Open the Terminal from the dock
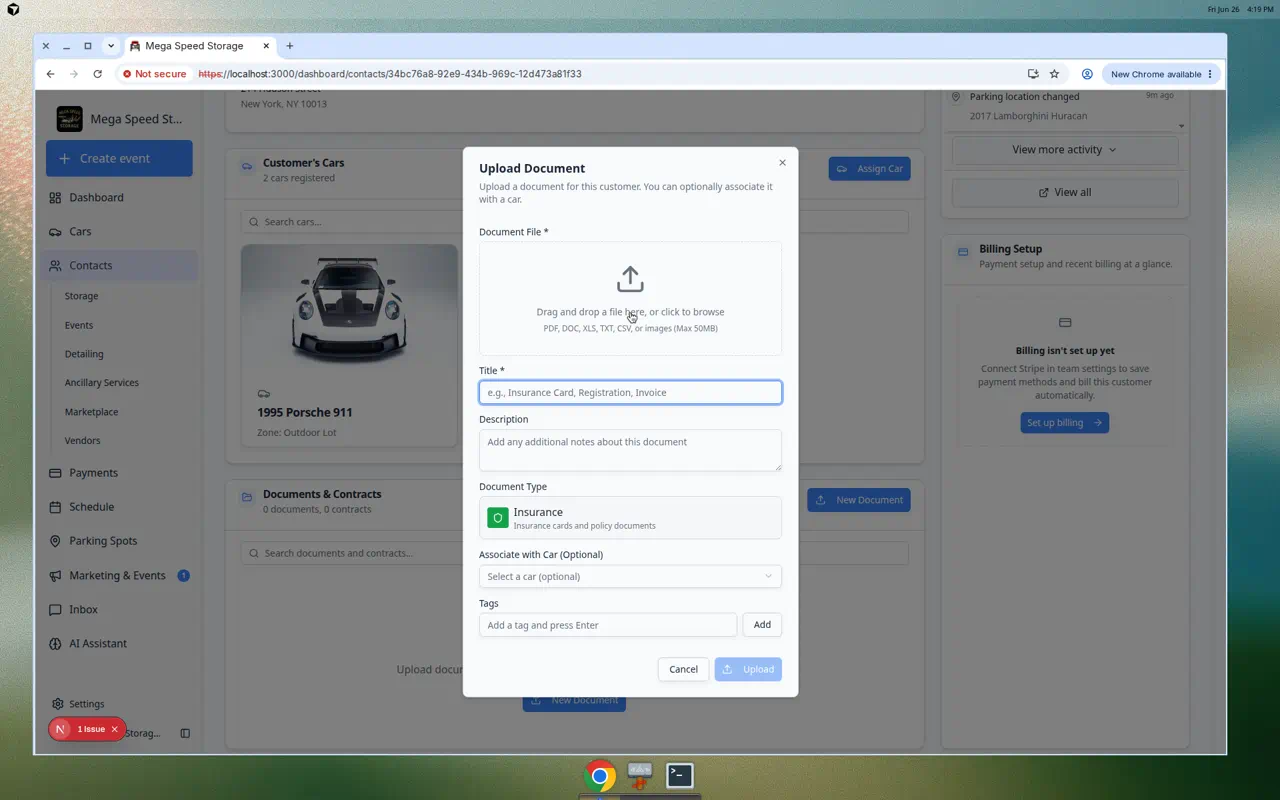This screenshot has height=800, width=1280. click(x=680, y=775)
